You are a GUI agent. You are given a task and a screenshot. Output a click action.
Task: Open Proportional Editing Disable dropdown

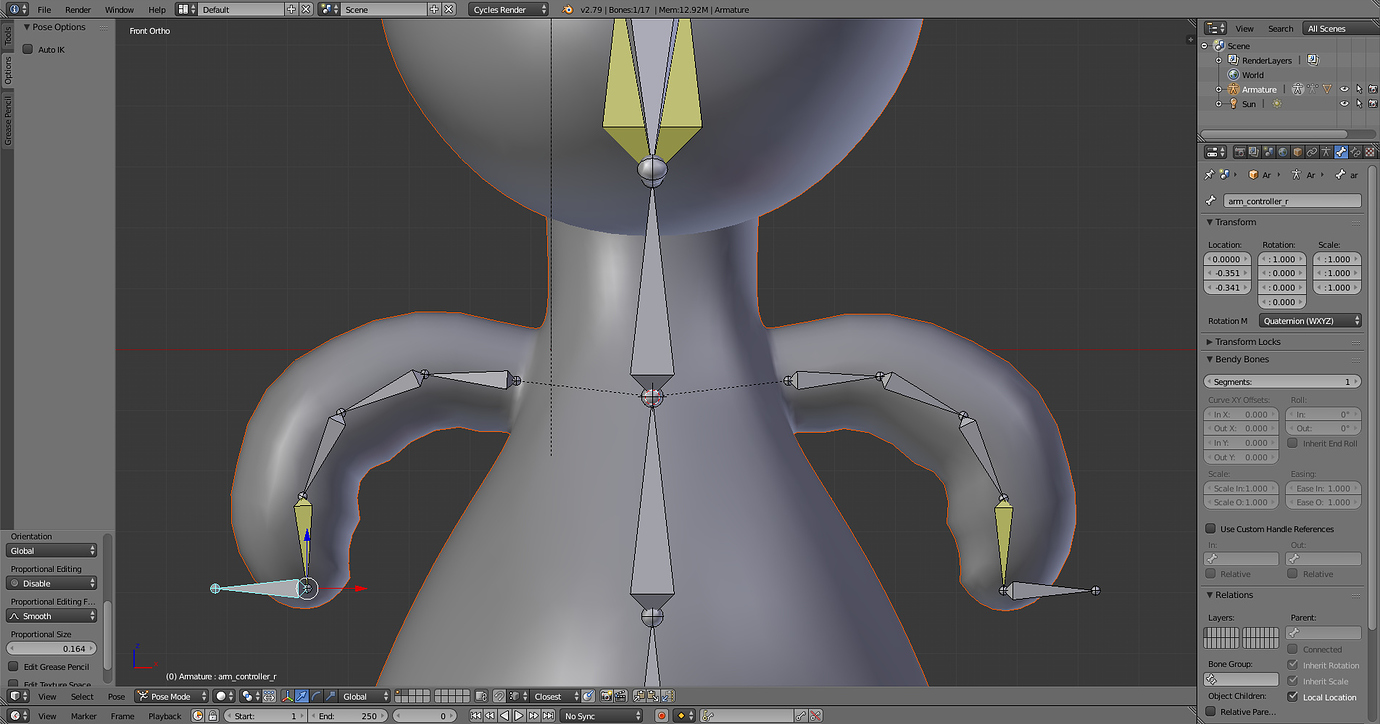tap(52, 583)
